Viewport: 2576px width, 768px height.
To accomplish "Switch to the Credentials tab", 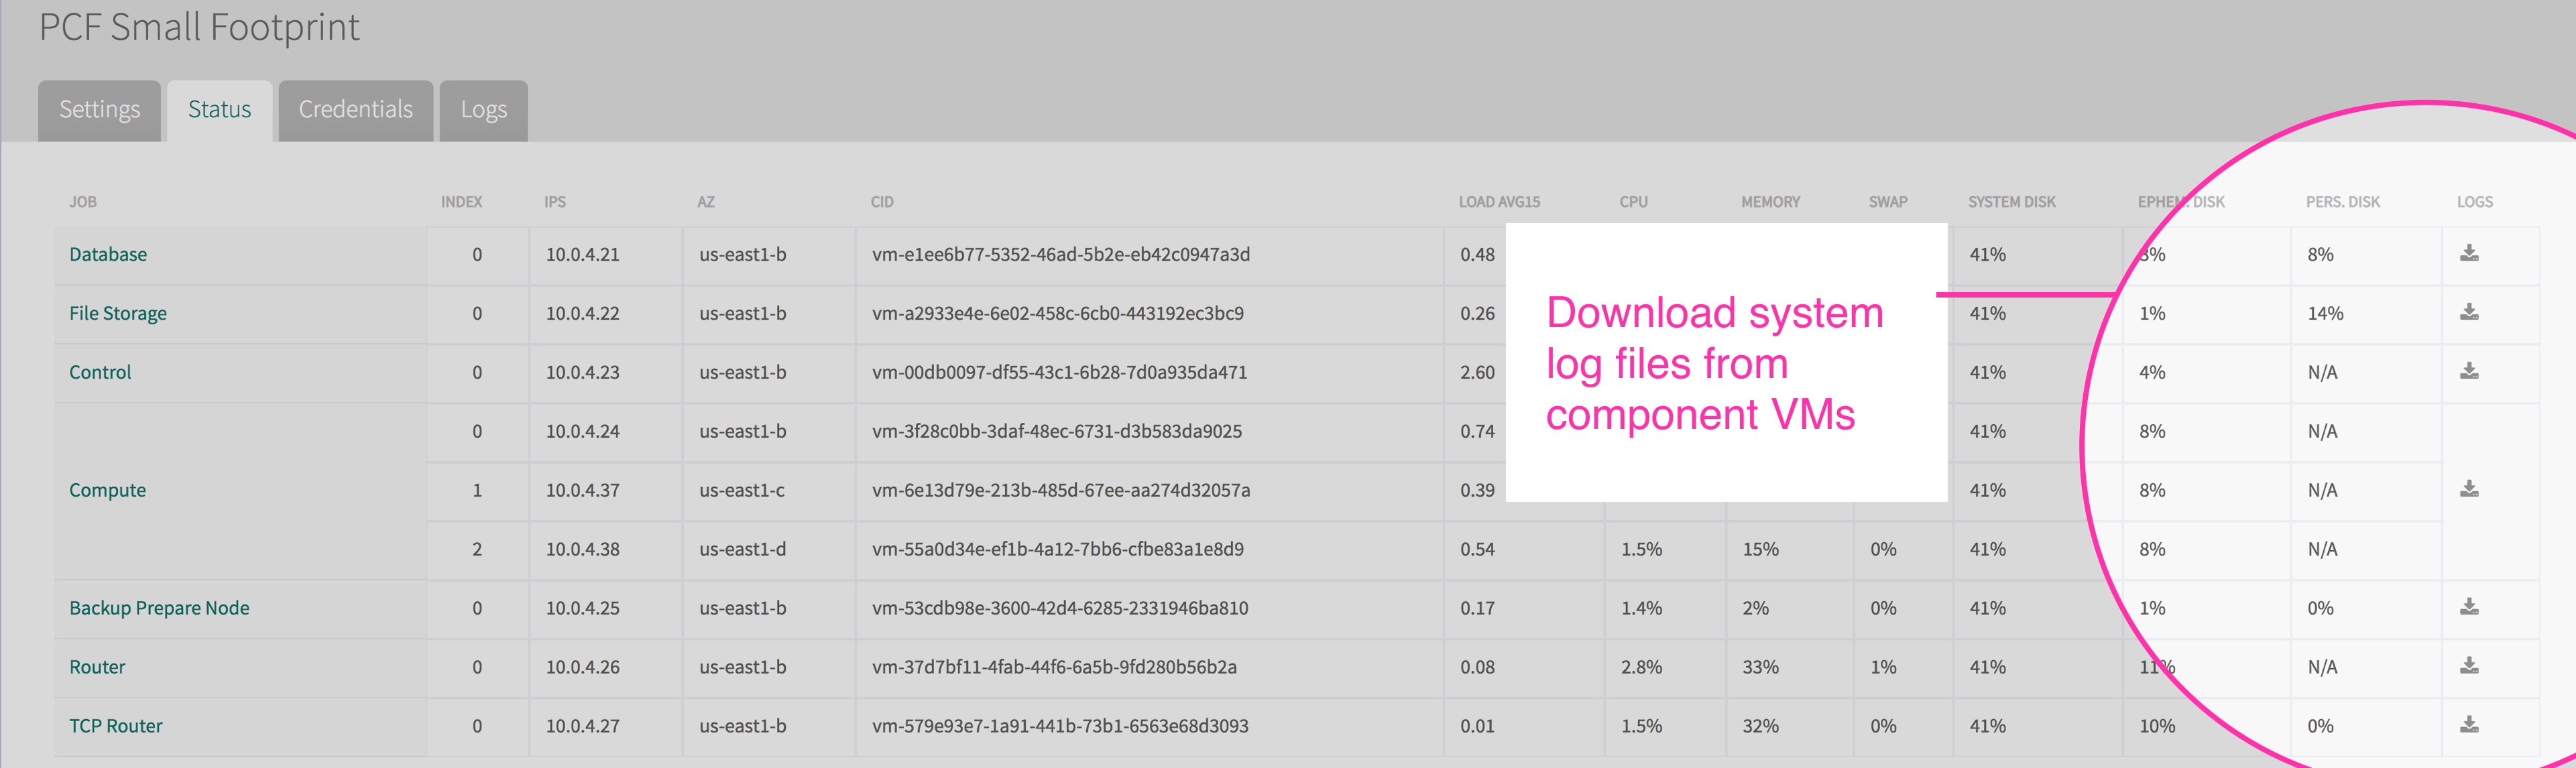I will (x=355, y=110).
